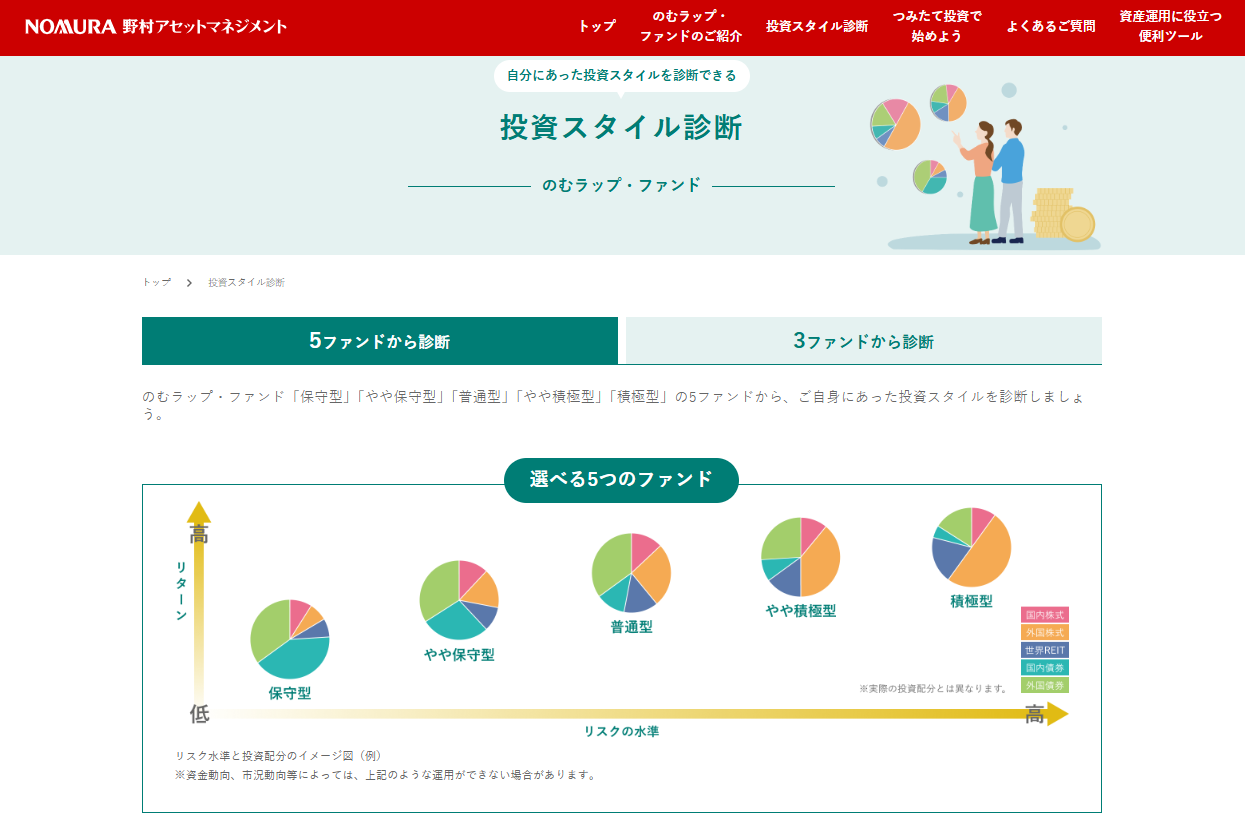The width and height of the screenshot is (1245, 819).
Task: Click the 積極型 pie chart
Action: click(971, 547)
